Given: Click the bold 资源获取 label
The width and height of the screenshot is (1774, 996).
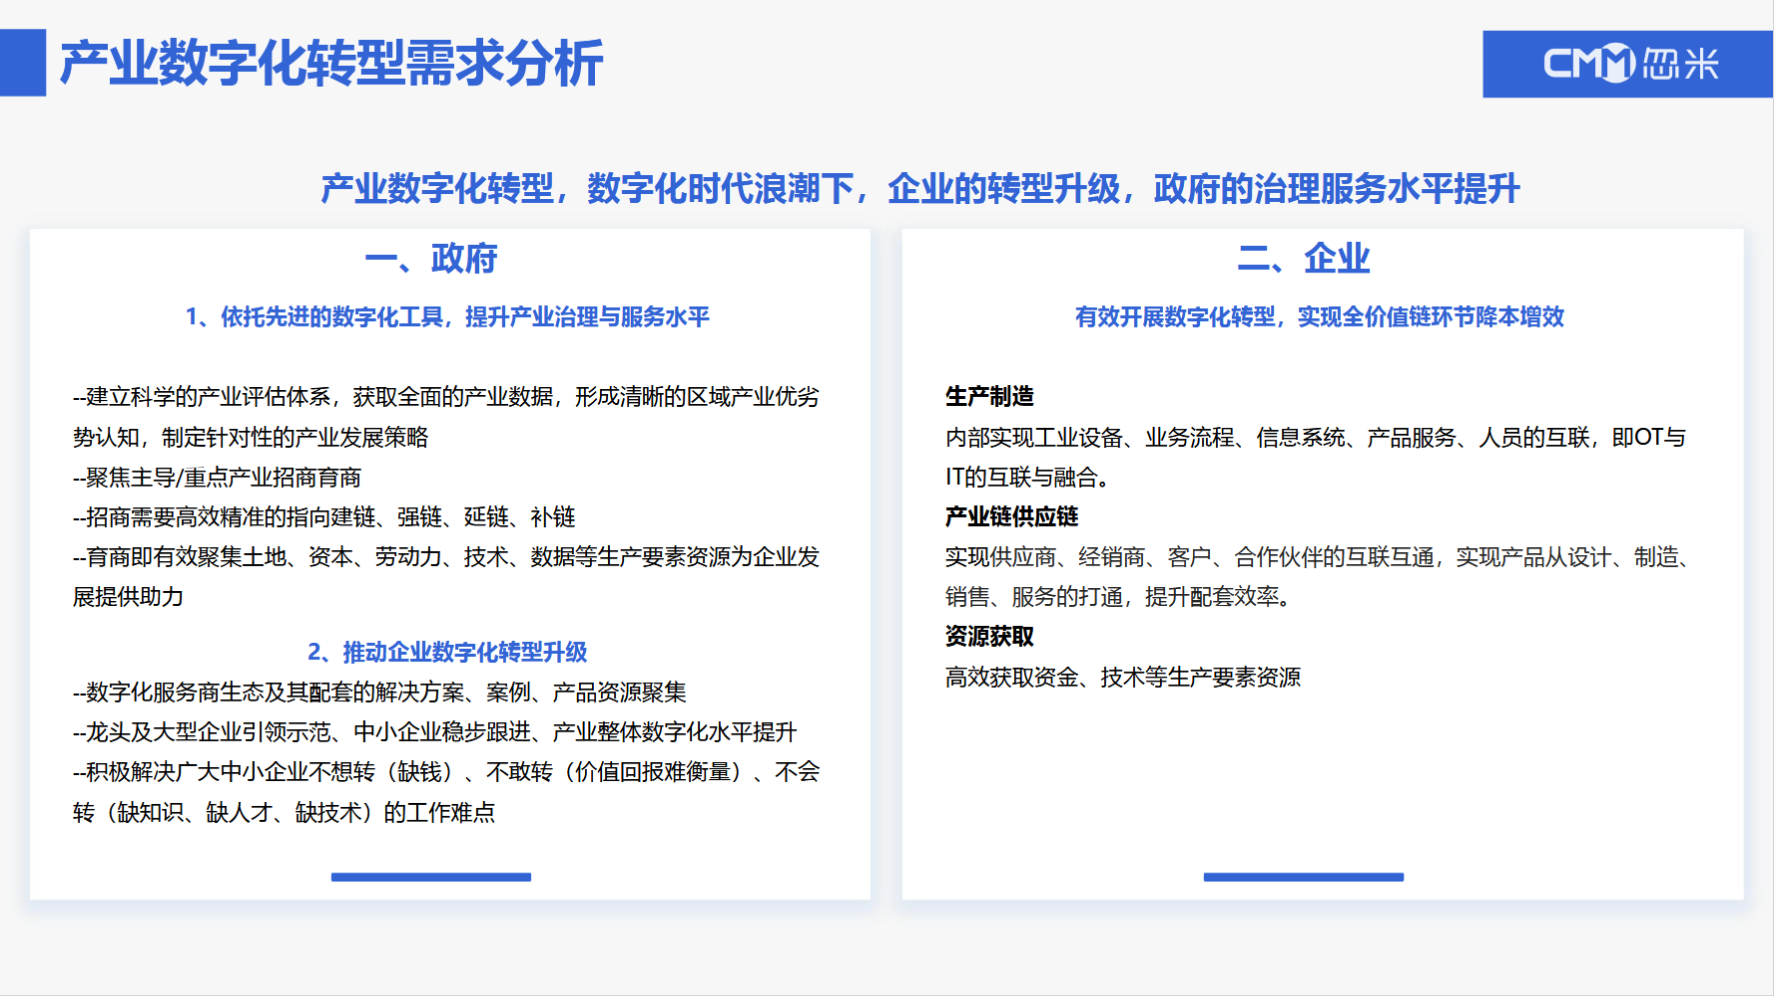Looking at the screenshot, I should (x=989, y=636).
